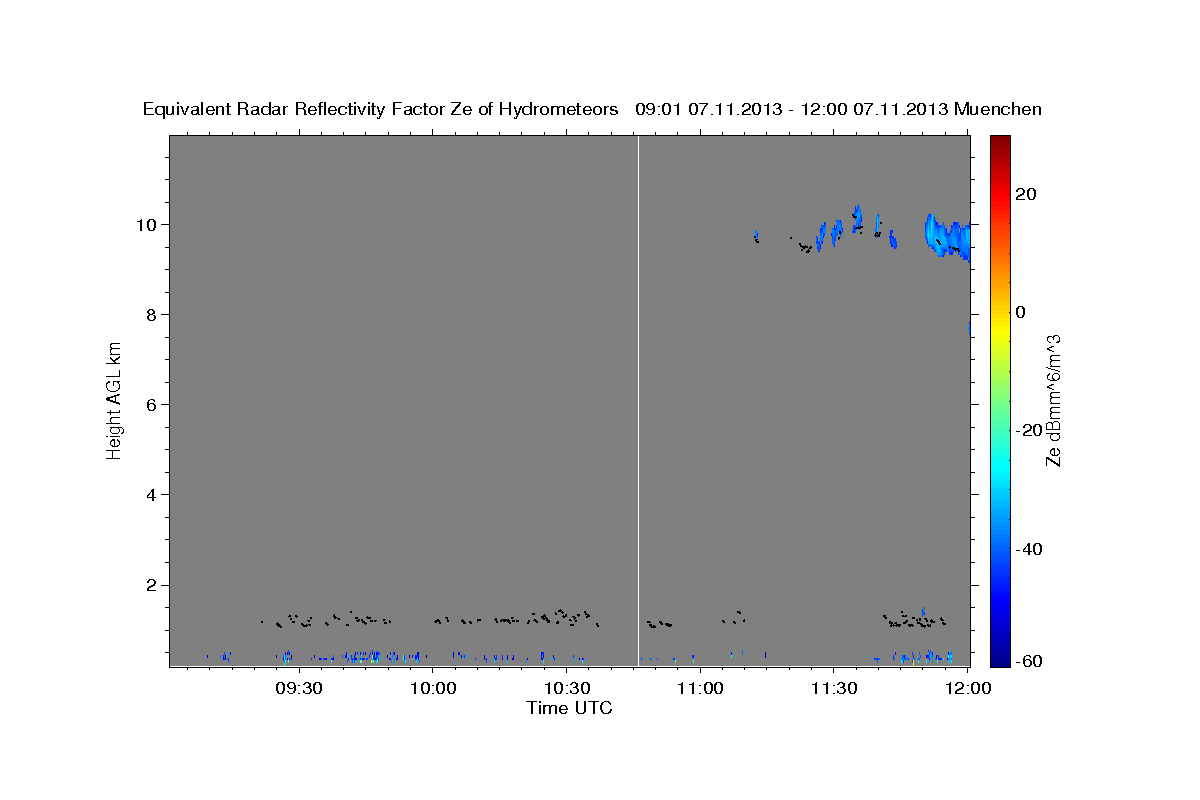Screen dimensions: 1200x800
Task: Click the colorbar label '-20'
Action: point(1029,430)
